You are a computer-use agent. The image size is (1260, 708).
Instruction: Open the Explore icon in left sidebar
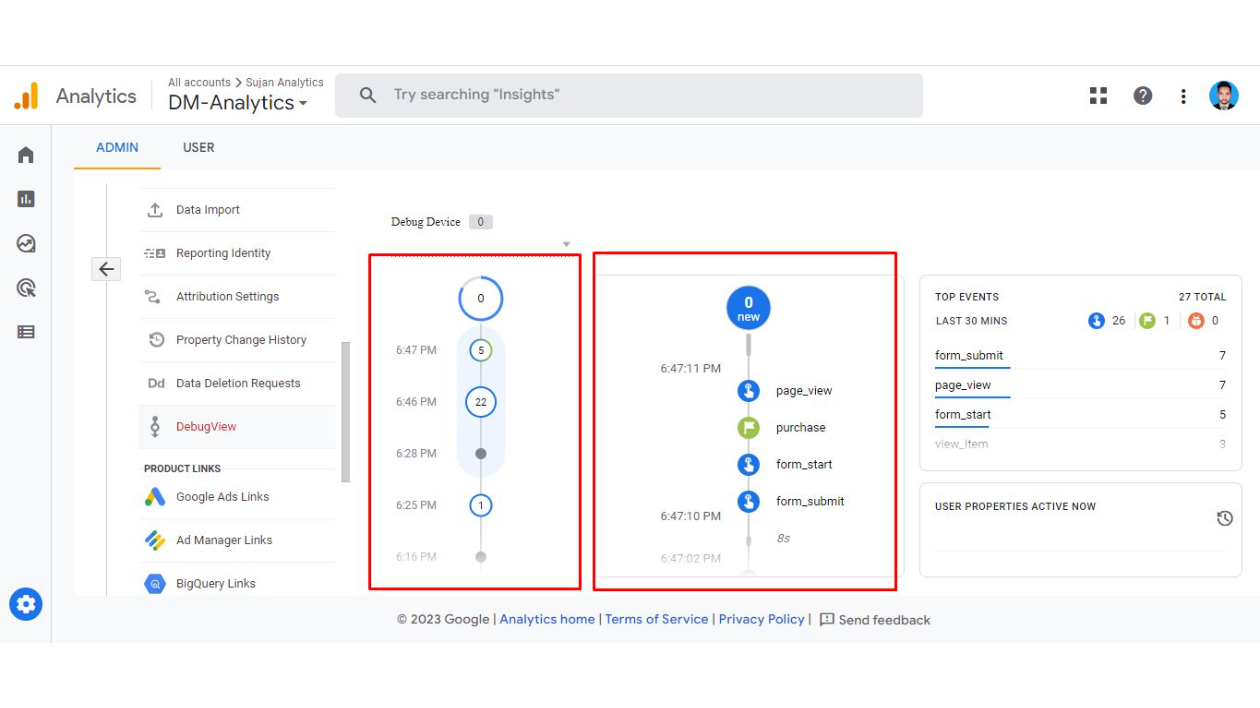26,243
